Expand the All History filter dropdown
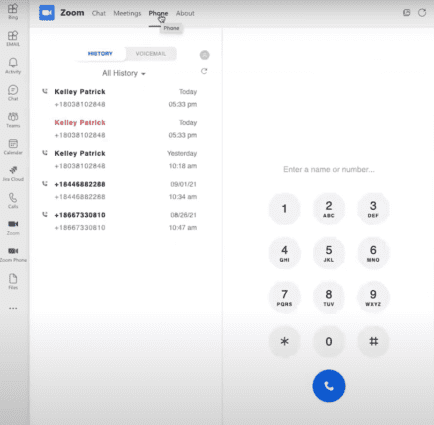 tap(124, 73)
